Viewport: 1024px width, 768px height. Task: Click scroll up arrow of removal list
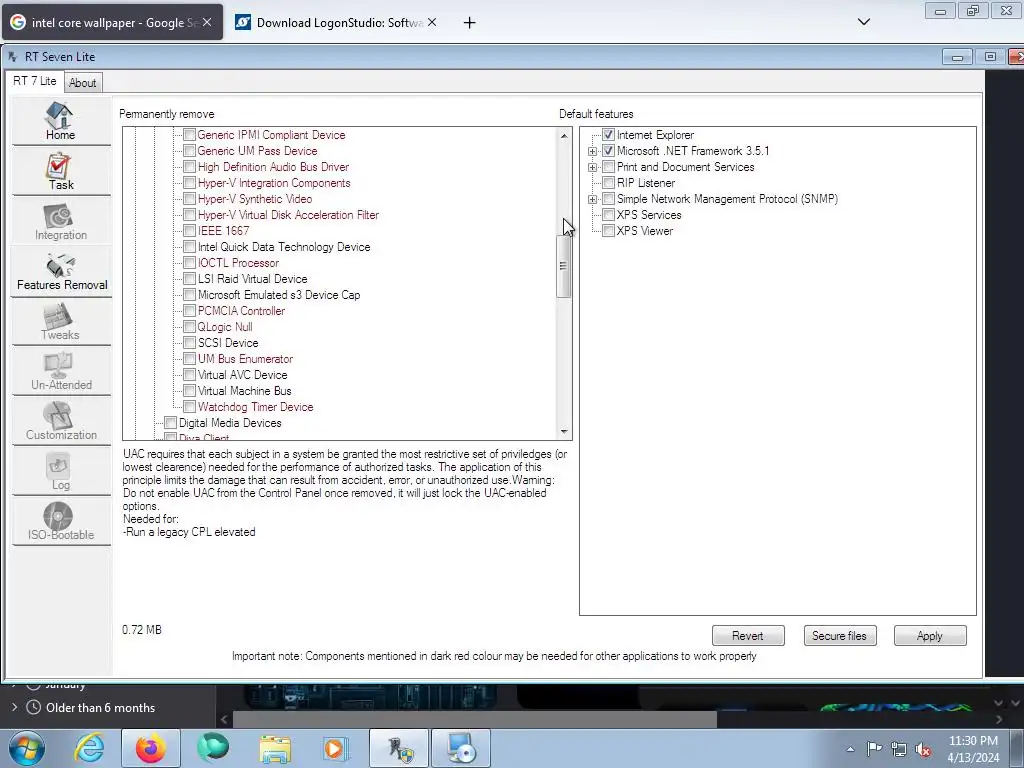point(564,135)
